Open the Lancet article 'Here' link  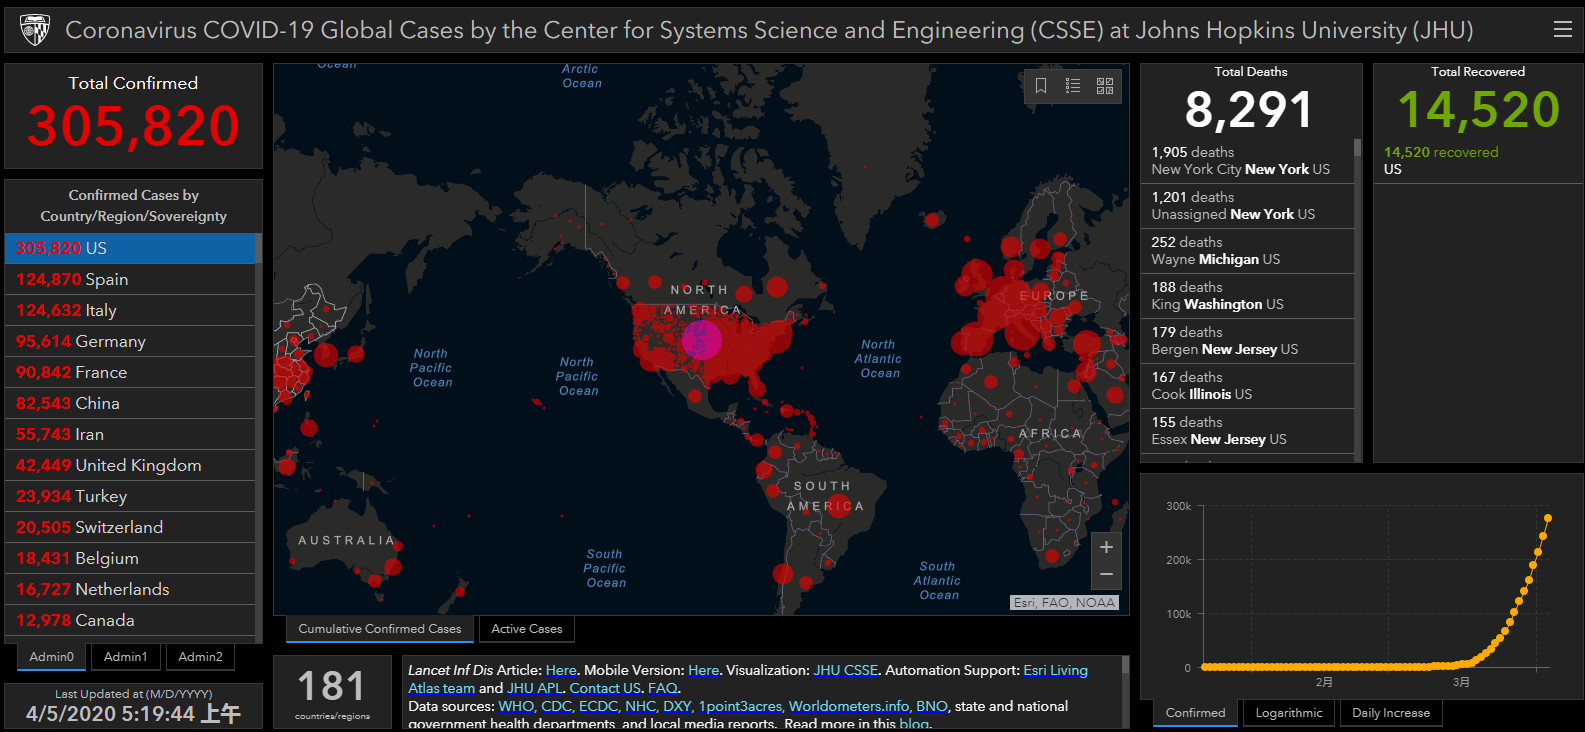coord(561,670)
